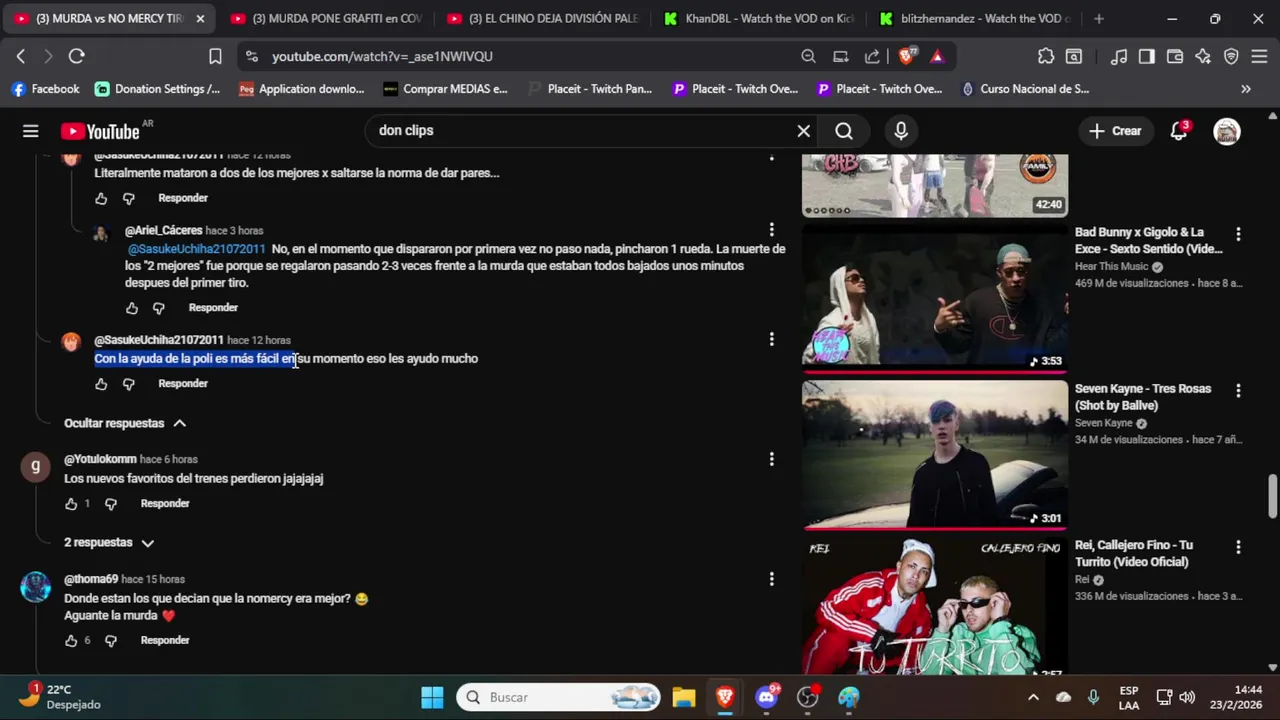Open Brave main menu

click(1259, 57)
